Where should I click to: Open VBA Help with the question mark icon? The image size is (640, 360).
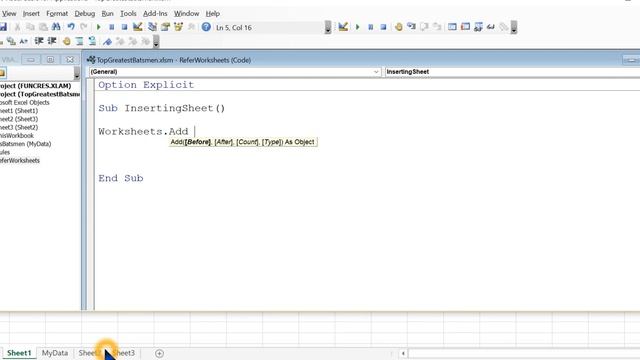point(206,27)
